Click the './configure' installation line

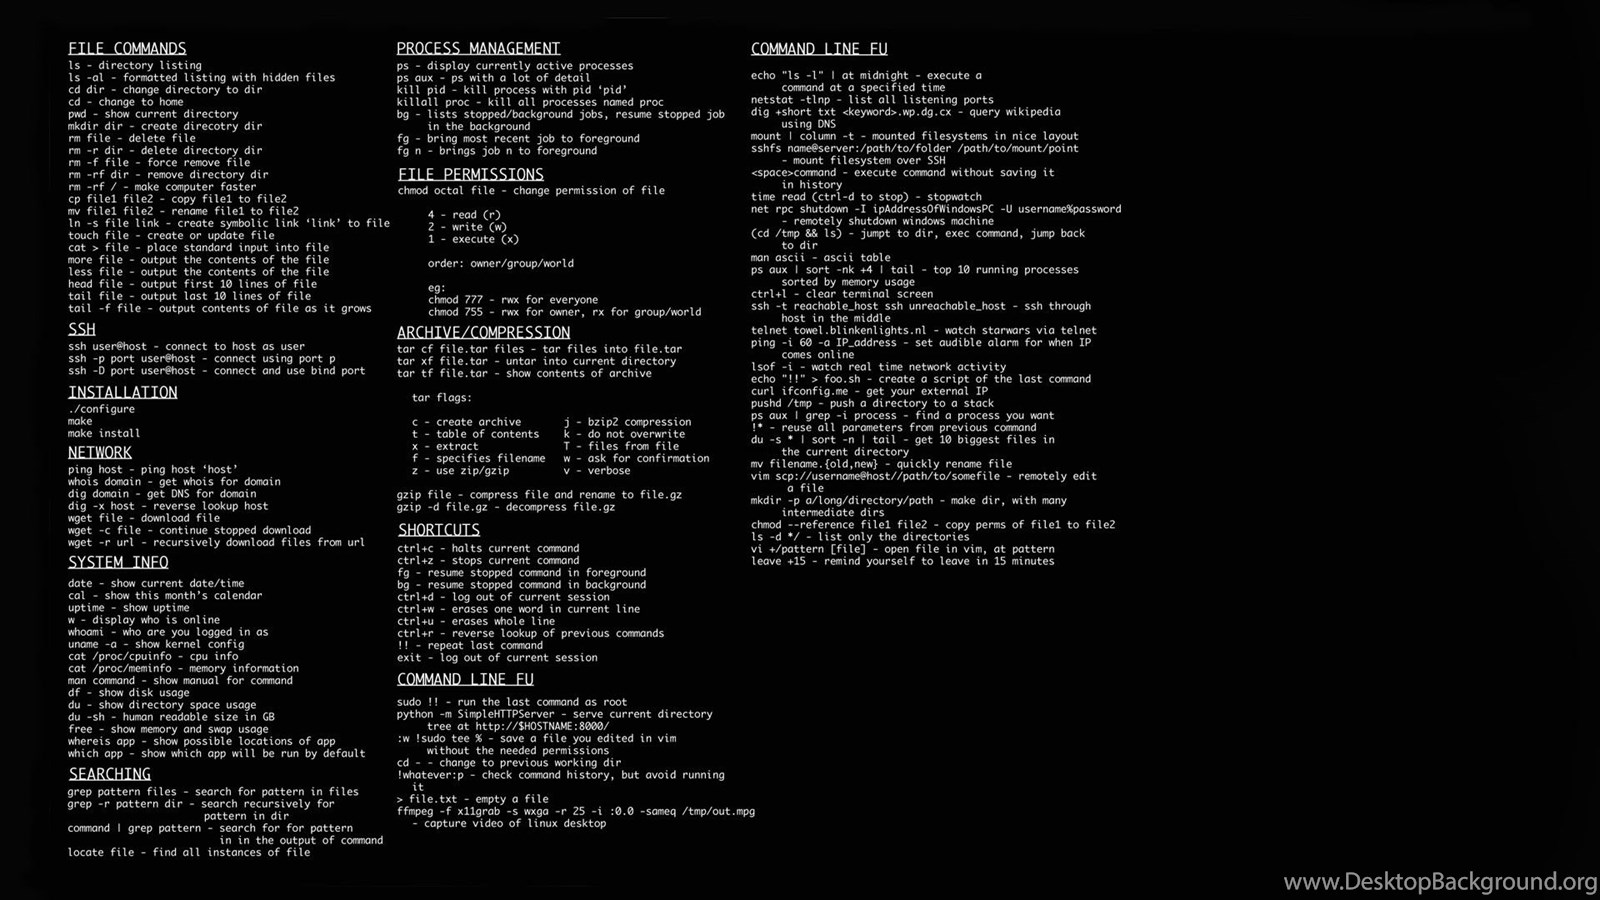(x=101, y=409)
